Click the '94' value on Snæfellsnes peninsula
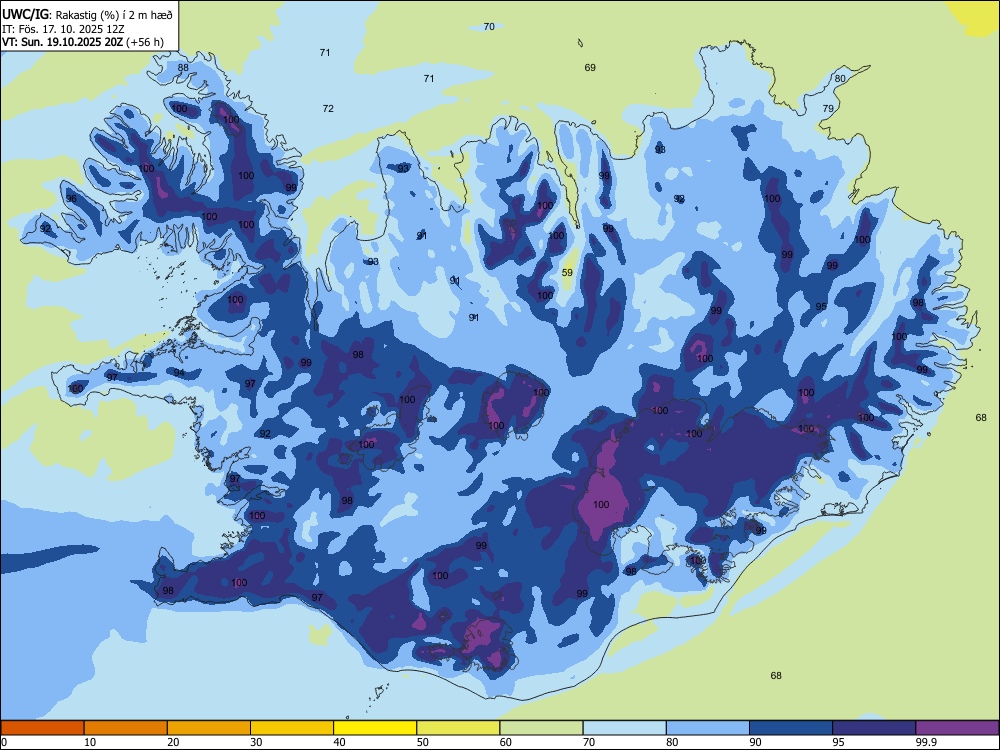 click(x=179, y=373)
